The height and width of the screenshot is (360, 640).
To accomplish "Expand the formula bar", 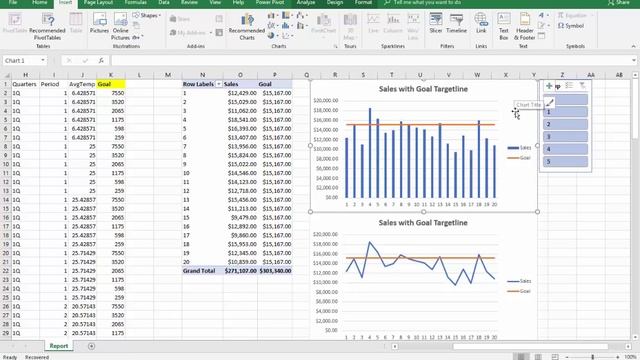I will coord(633,60).
